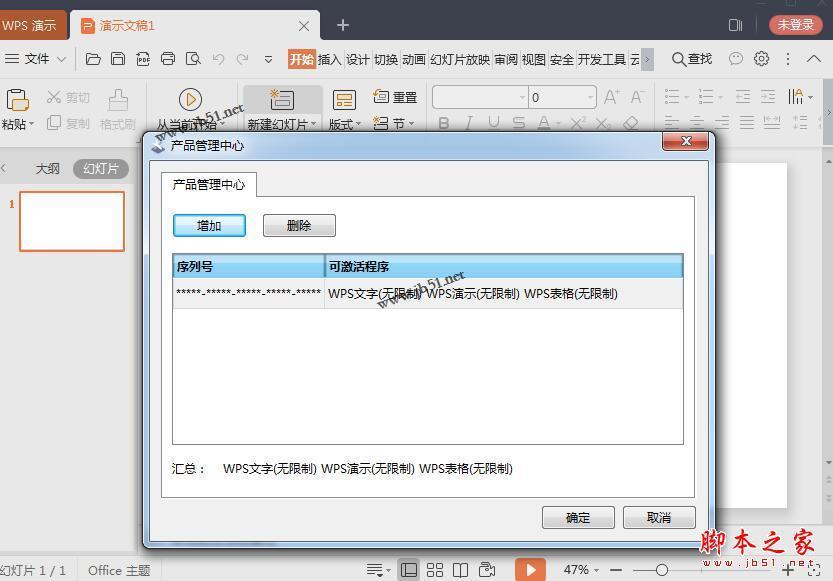The width and height of the screenshot is (833, 581).
Task: Collapse the ribbon with chevron
Action: pos(813,58)
